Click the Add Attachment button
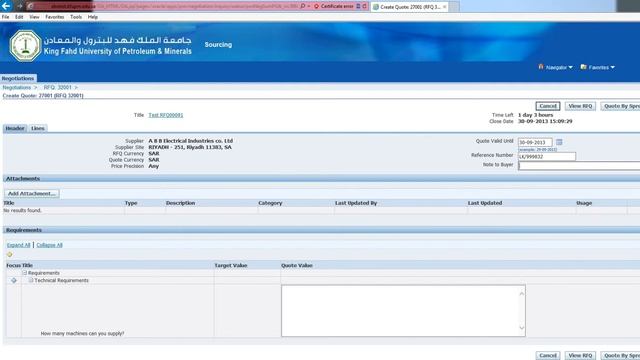This screenshot has width=640, height=360. click(x=32, y=193)
